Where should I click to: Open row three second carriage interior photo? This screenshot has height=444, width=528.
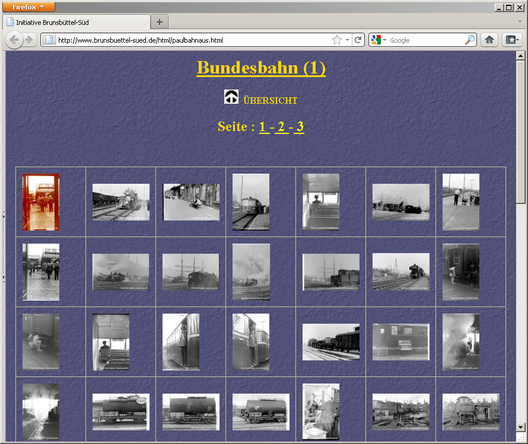point(111,342)
